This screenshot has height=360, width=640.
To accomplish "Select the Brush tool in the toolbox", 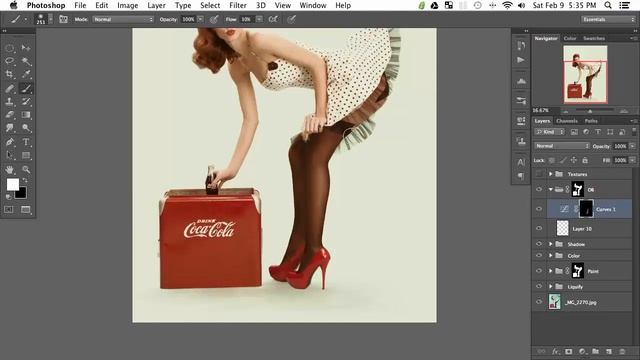I will [26, 88].
